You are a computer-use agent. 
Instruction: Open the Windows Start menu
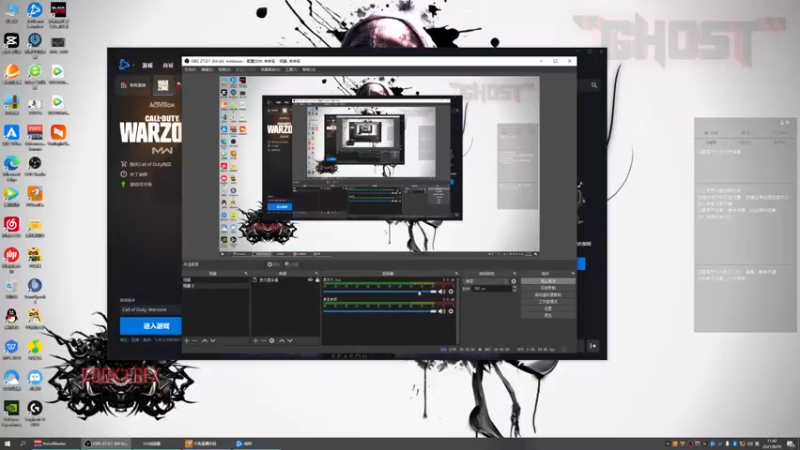[x=7, y=444]
